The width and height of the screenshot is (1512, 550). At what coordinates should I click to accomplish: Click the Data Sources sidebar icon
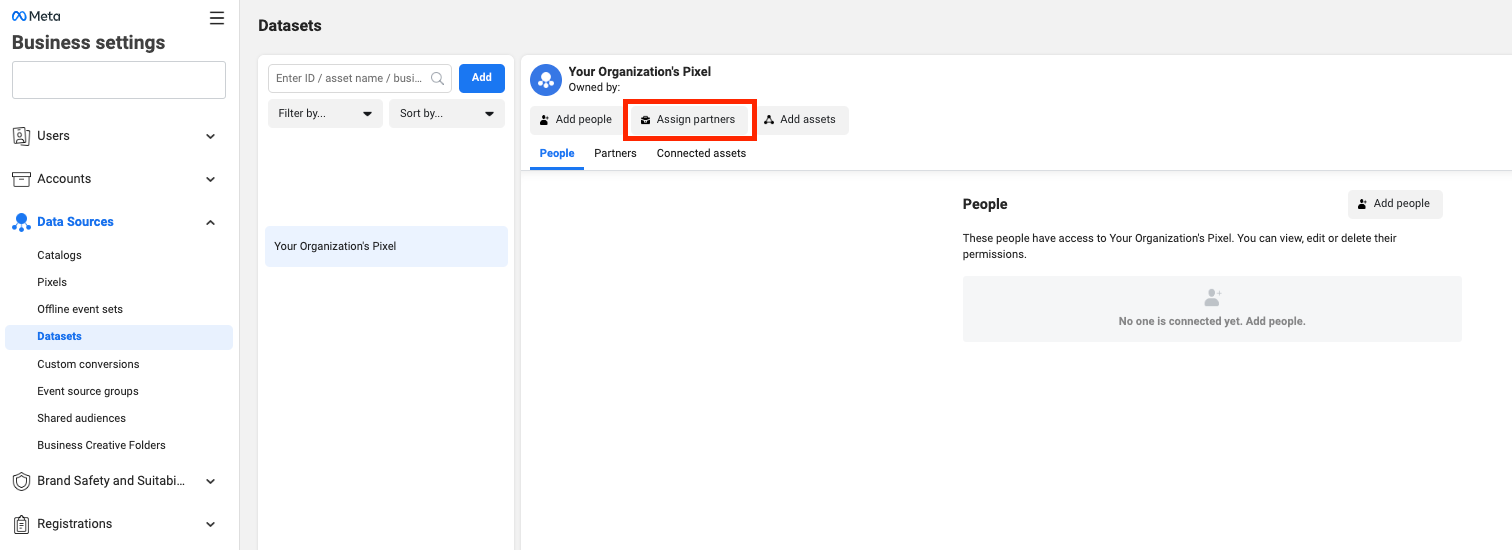pos(21,222)
